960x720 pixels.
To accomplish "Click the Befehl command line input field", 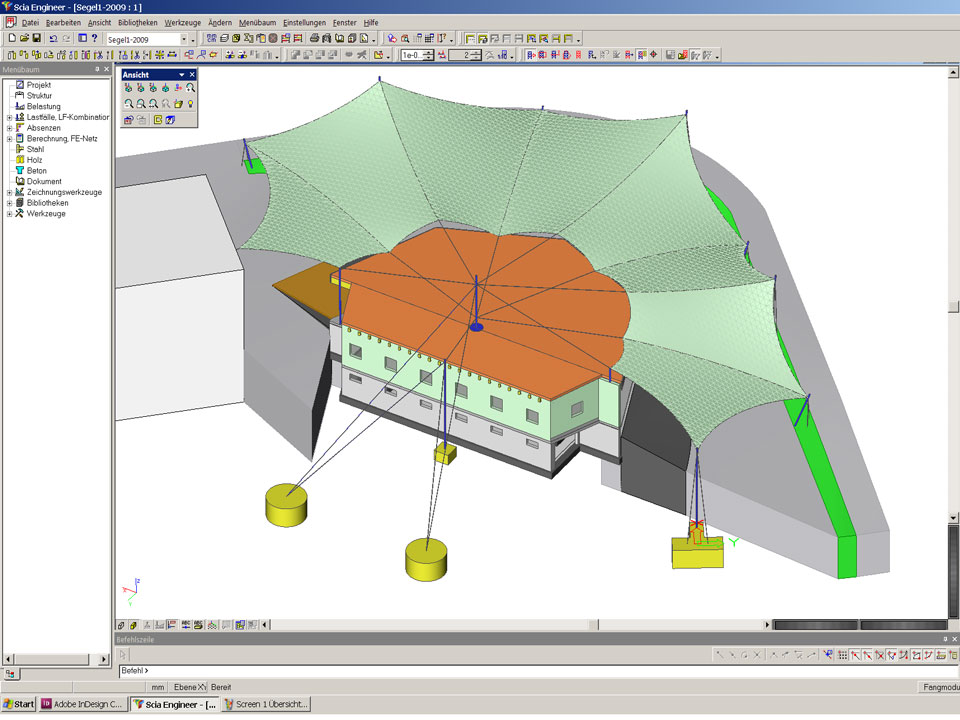I will tap(500, 670).
